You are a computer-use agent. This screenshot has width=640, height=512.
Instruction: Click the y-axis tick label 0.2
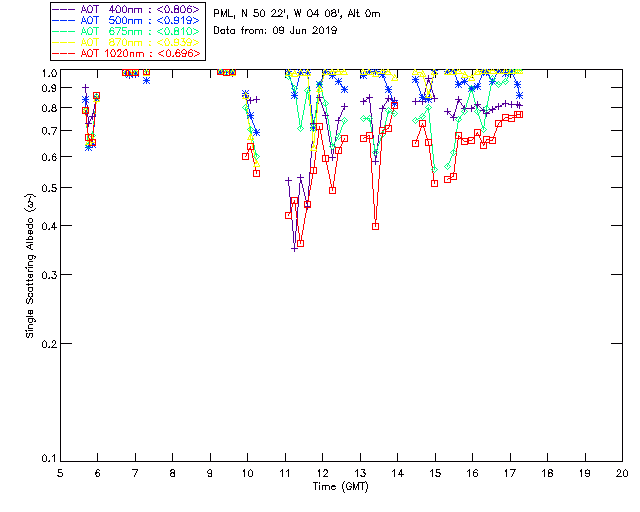pos(45,344)
